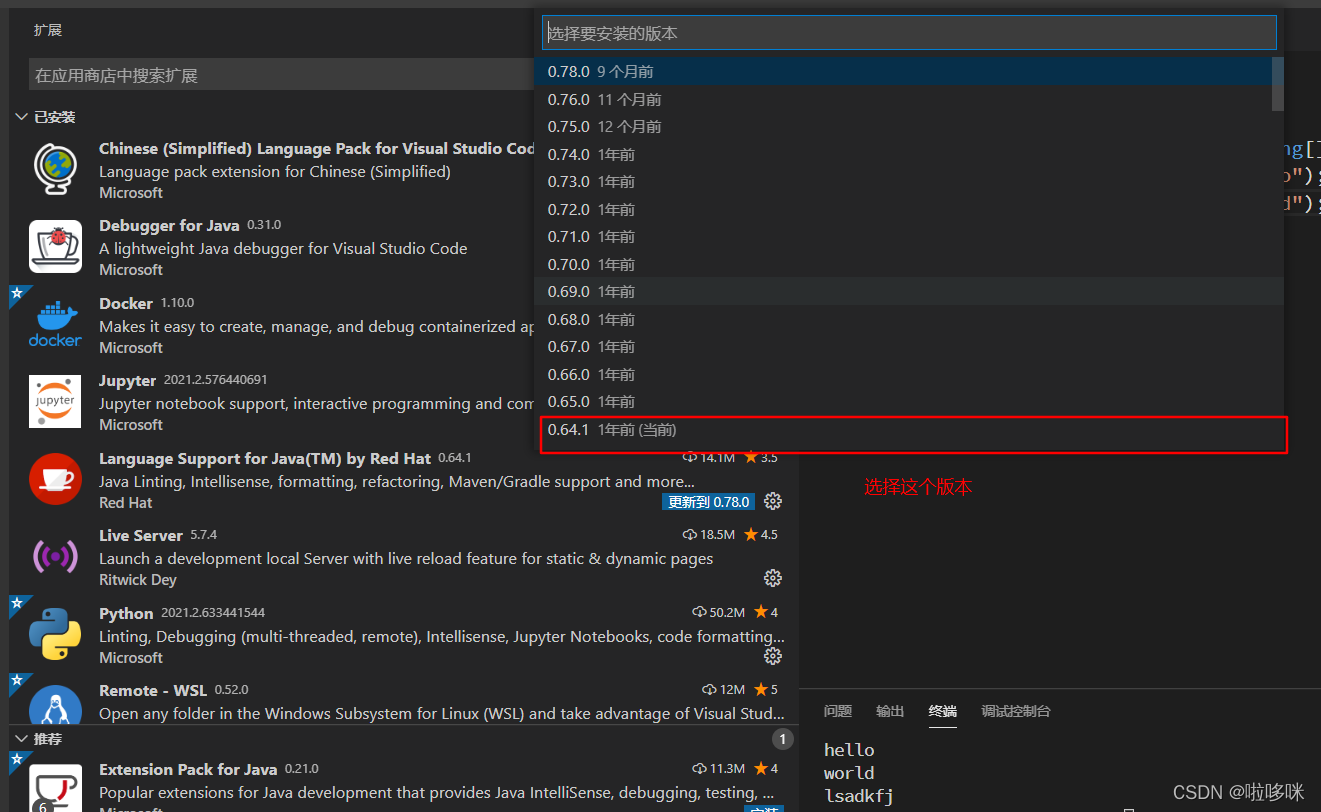Click the 扩展 panel title
1321x812 pixels.
tap(48, 30)
